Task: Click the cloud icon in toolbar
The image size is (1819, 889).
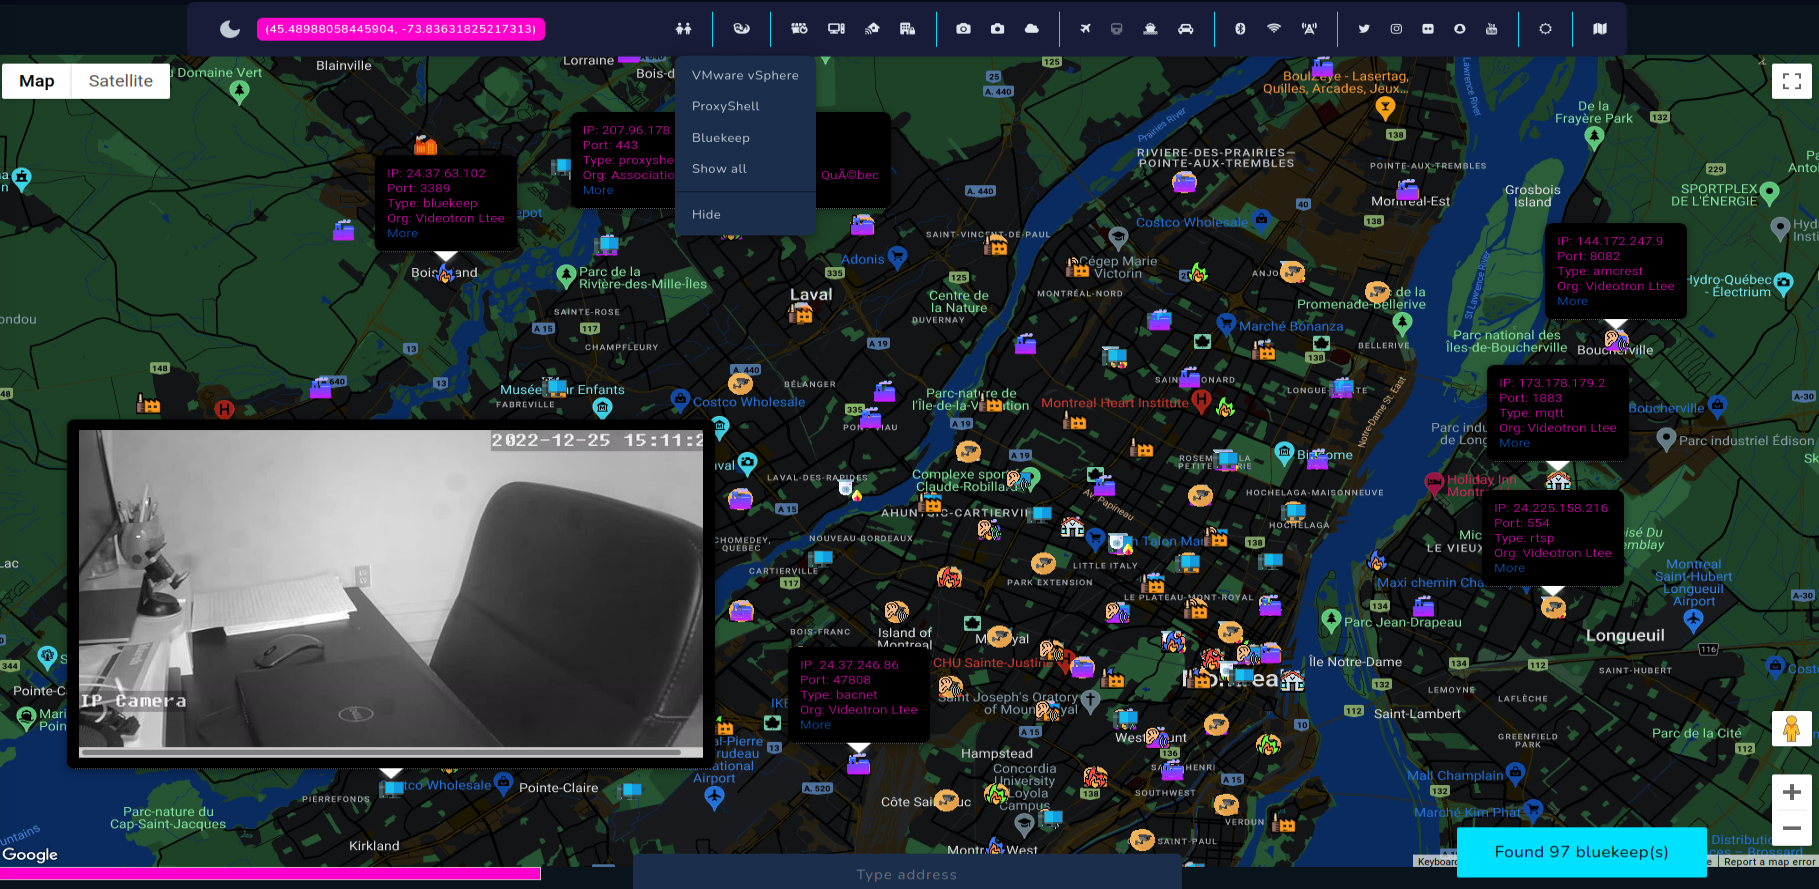Action: click(x=1032, y=29)
